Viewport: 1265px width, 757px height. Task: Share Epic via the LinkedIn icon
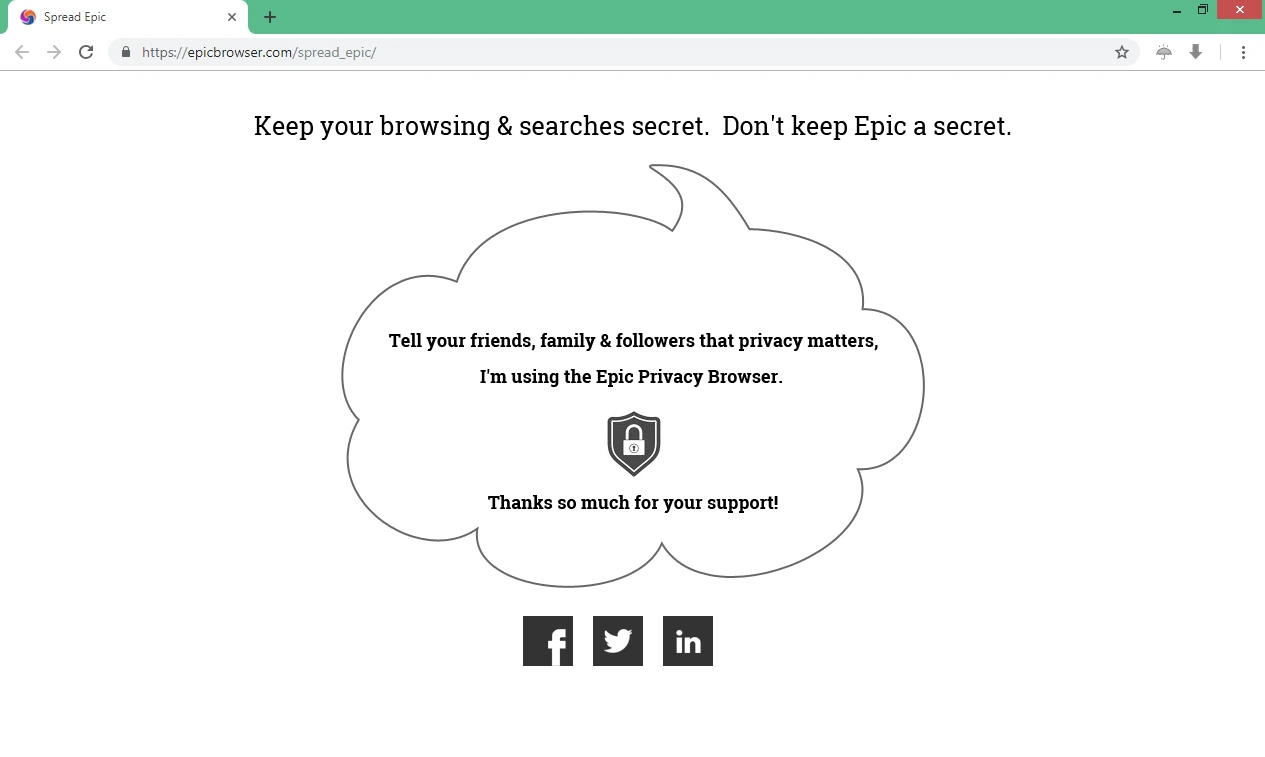coord(688,641)
